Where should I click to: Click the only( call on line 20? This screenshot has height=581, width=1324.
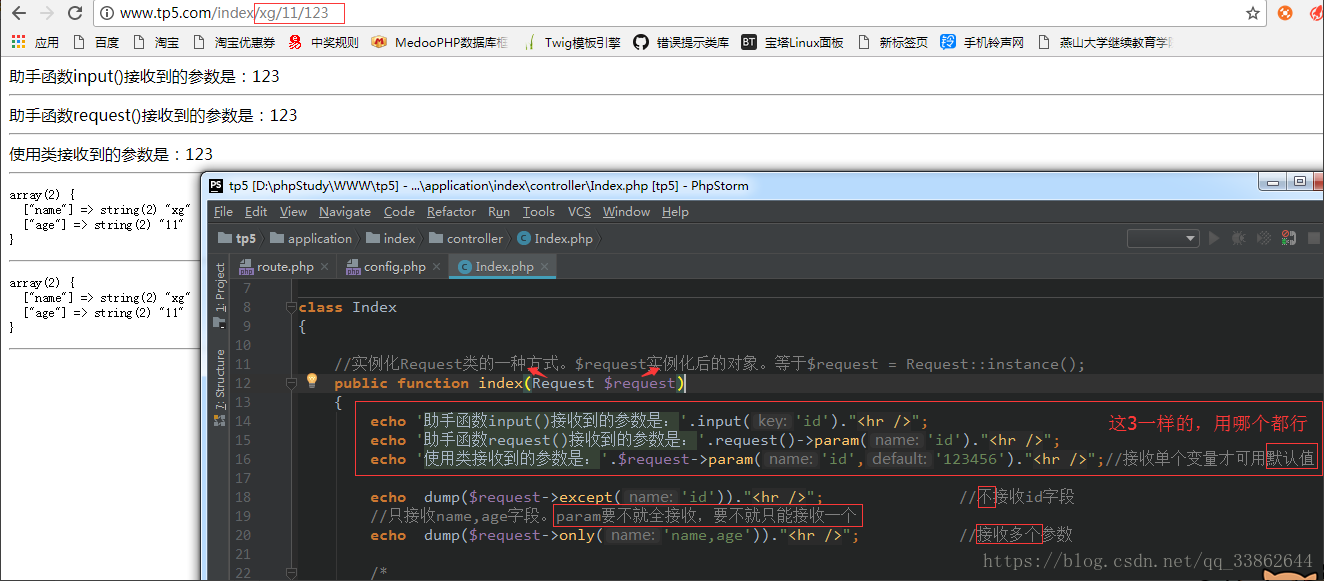click(582, 535)
